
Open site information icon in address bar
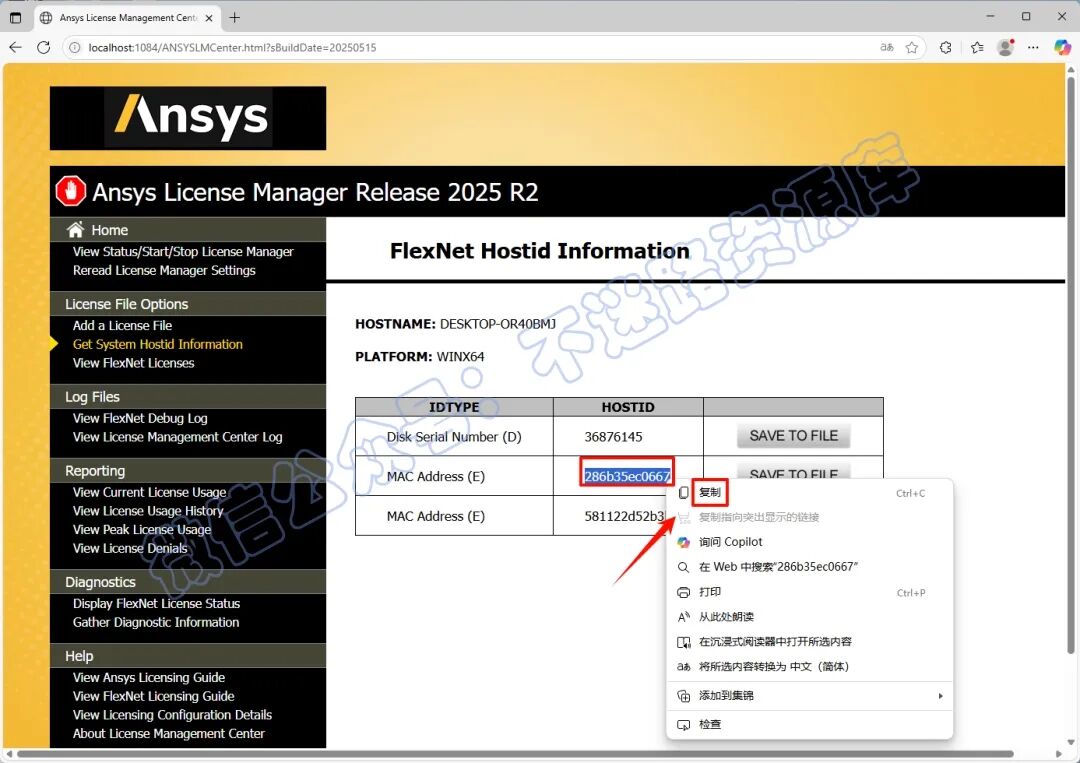75,48
